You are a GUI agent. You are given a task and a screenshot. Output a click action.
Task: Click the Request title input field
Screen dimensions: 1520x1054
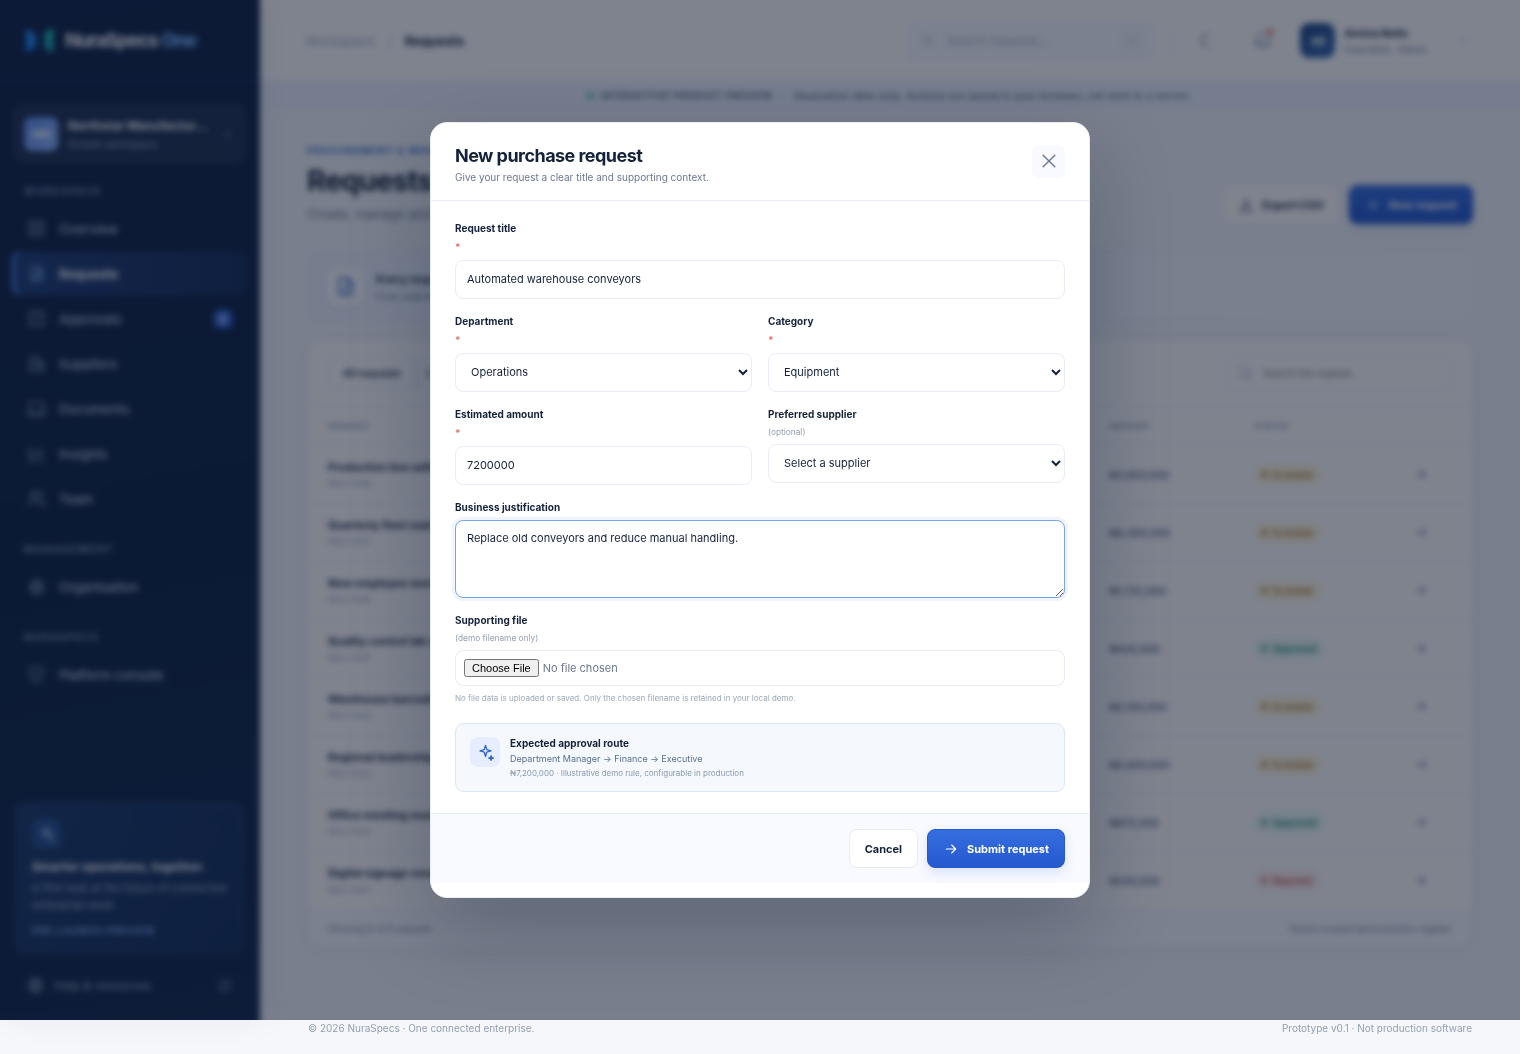click(760, 279)
